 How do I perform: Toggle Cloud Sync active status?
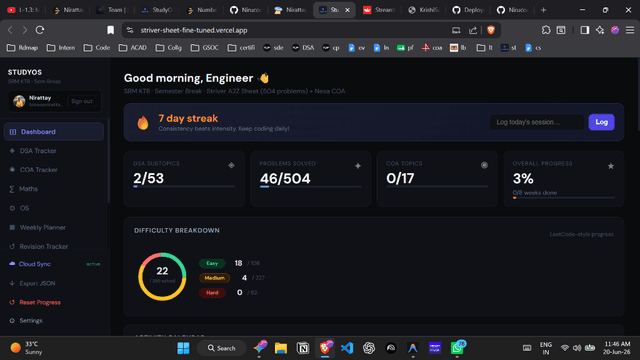tap(93, 264)
